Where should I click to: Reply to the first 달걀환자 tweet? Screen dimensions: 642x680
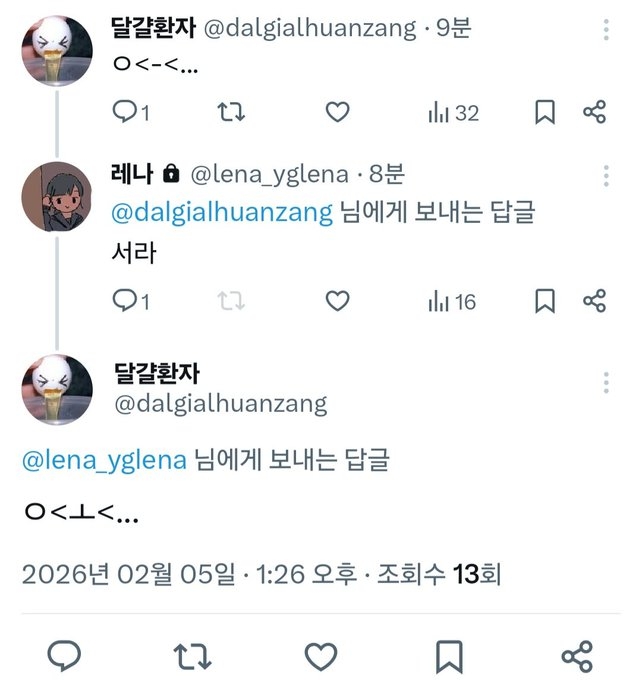[x=124, y=112]
